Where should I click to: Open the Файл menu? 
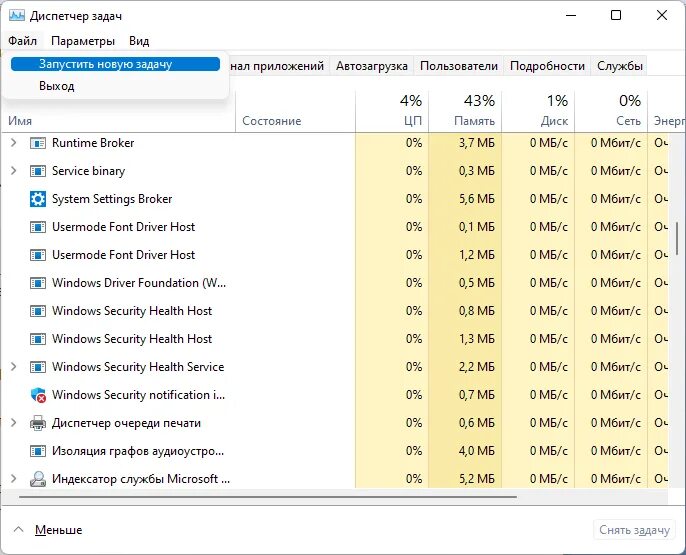point(22,41)
